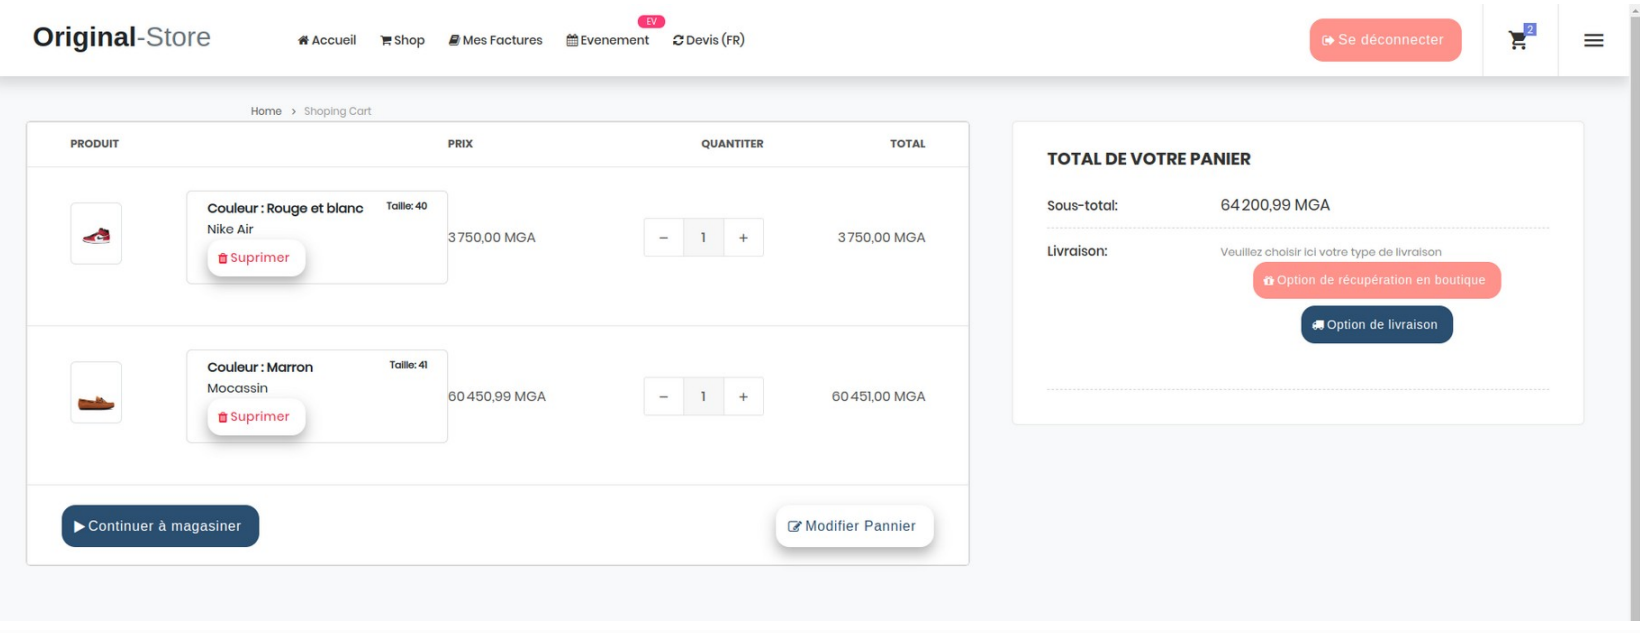Decrease Nike Air quantity with minus
This screenshot has height=633, width=1640.
click(x=664, y=238)
